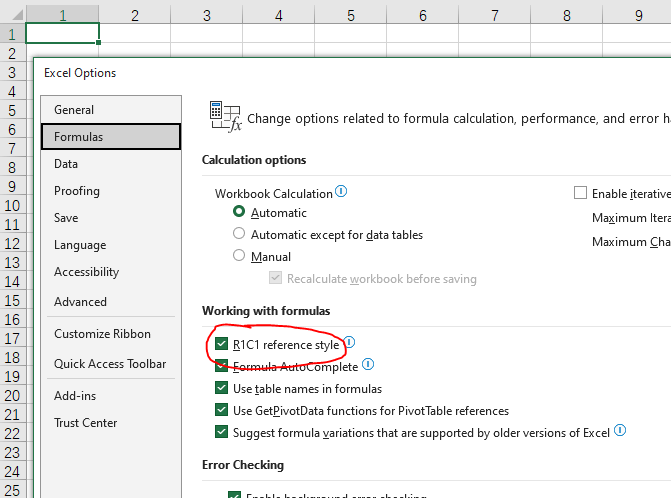The width and height of the screenshot is (671, 498).
Task: Select row header 10
Action: [12, 205]
